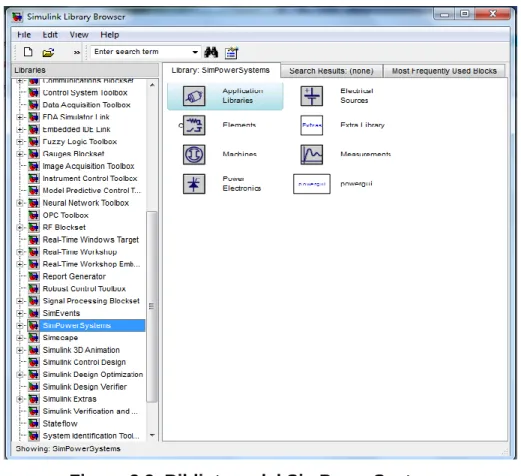Screen dimensions: 521x476
Task: Open the Edit menu
Action: pos(50,35)
